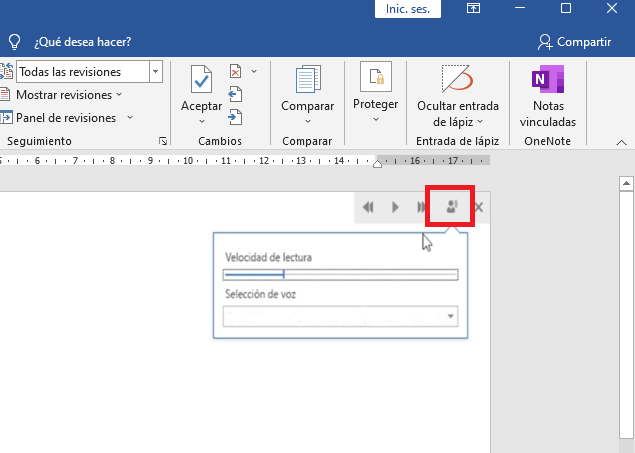Click the lightbulb '¿Qué desea hacer?' icon
The width and height of the screenshot is (635, 453).
pos(14,42)
